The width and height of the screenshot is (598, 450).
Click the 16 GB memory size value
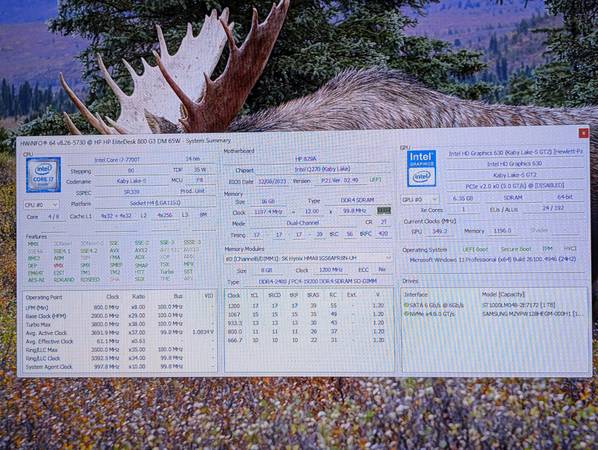point(268,201)
